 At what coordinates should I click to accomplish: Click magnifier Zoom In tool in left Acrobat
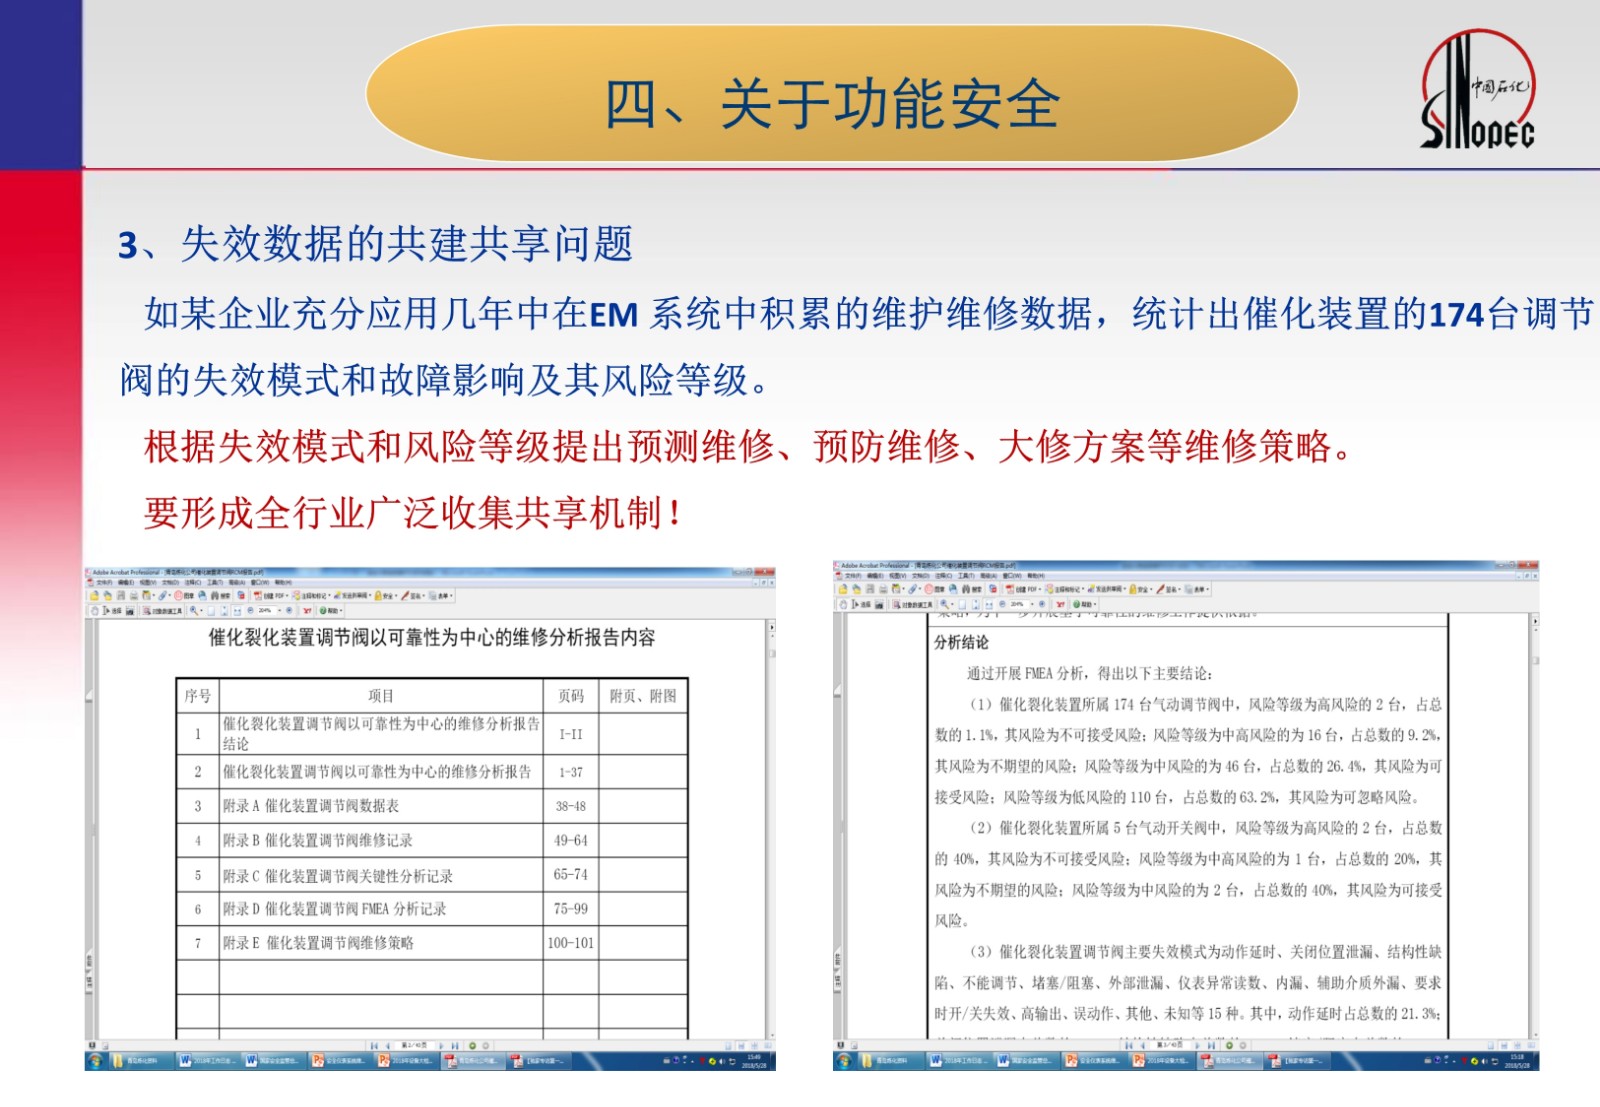pos(194,611)
